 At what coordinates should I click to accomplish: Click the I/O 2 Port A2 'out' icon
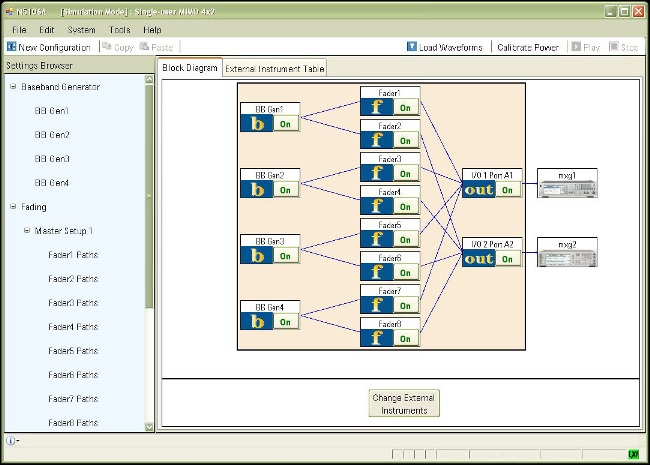[x=479, y=258]
